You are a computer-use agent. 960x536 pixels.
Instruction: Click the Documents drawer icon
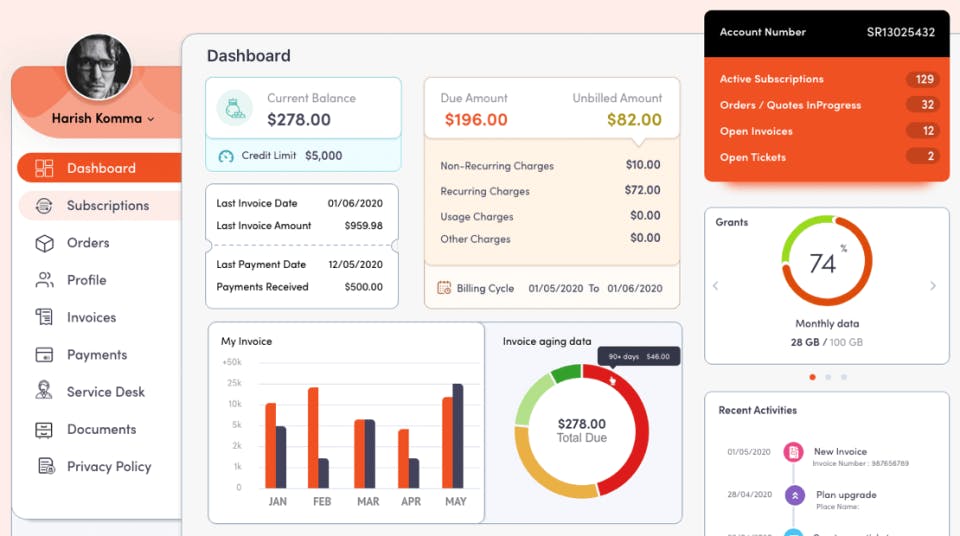coord(44,429)
